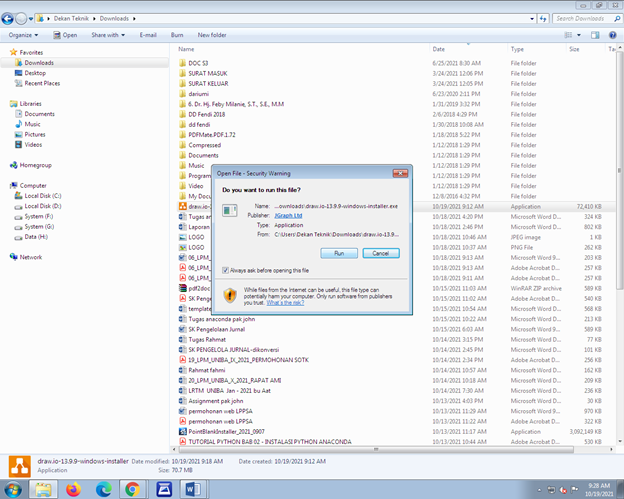
Task: Select Music library in the sidebar
Action: [x=32, y=125]
